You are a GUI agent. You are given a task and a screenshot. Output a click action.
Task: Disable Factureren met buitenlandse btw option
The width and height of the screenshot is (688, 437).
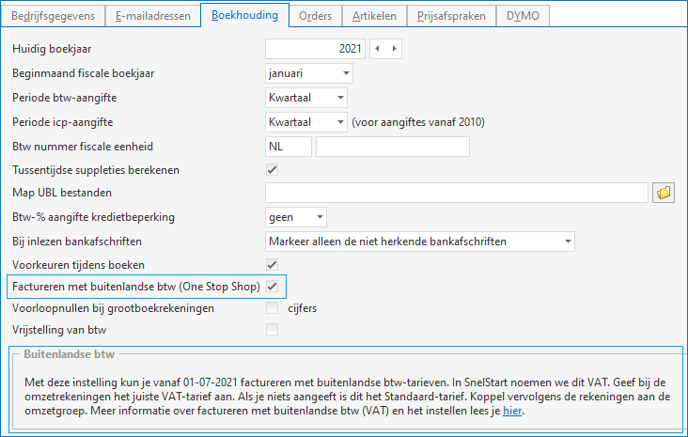[x=272, y=287]
